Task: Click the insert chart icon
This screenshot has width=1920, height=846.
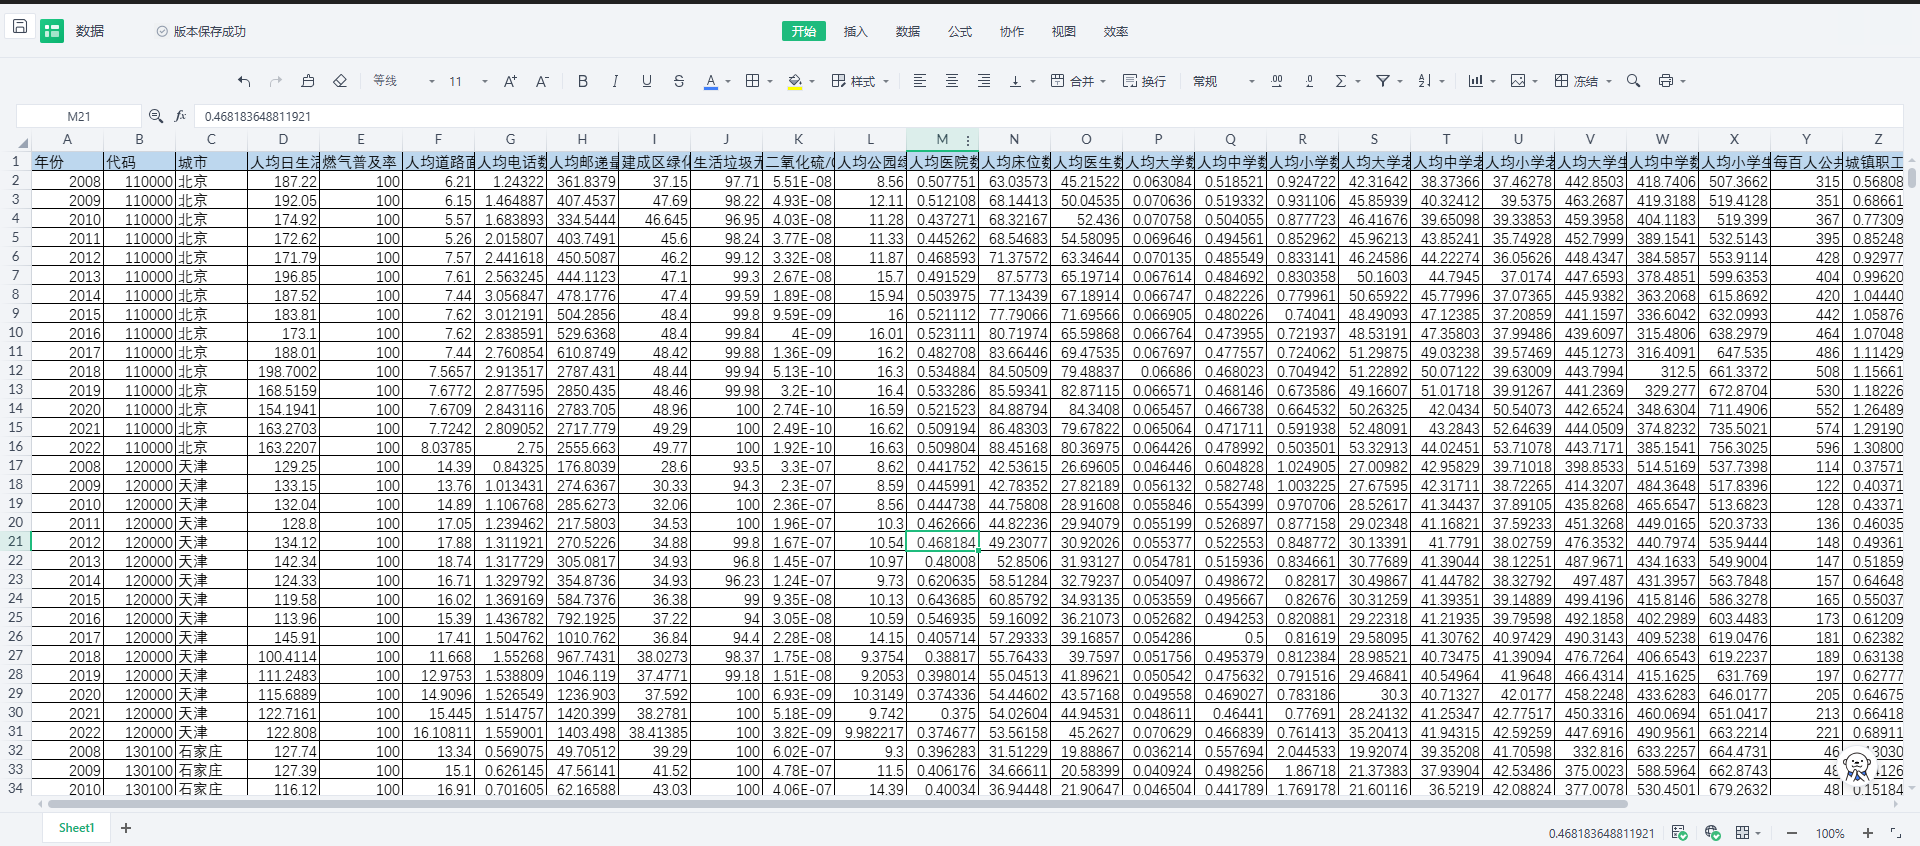Action: pos(1475,81)
